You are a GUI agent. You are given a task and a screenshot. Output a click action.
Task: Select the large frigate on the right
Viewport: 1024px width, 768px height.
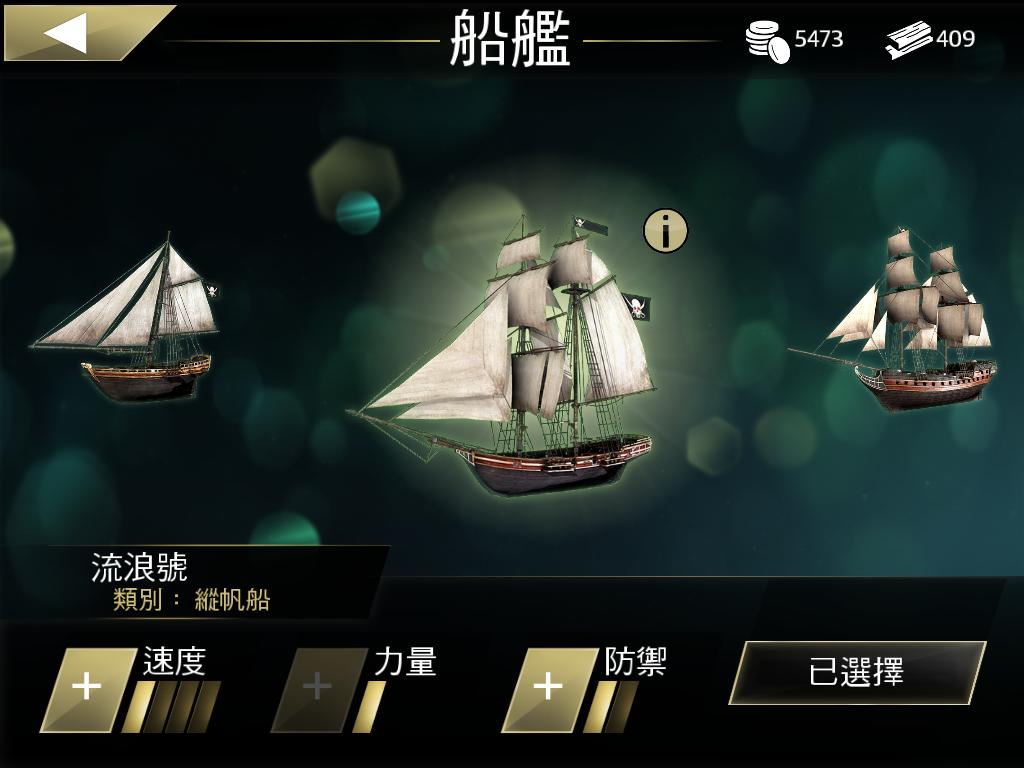coord(894,319)
